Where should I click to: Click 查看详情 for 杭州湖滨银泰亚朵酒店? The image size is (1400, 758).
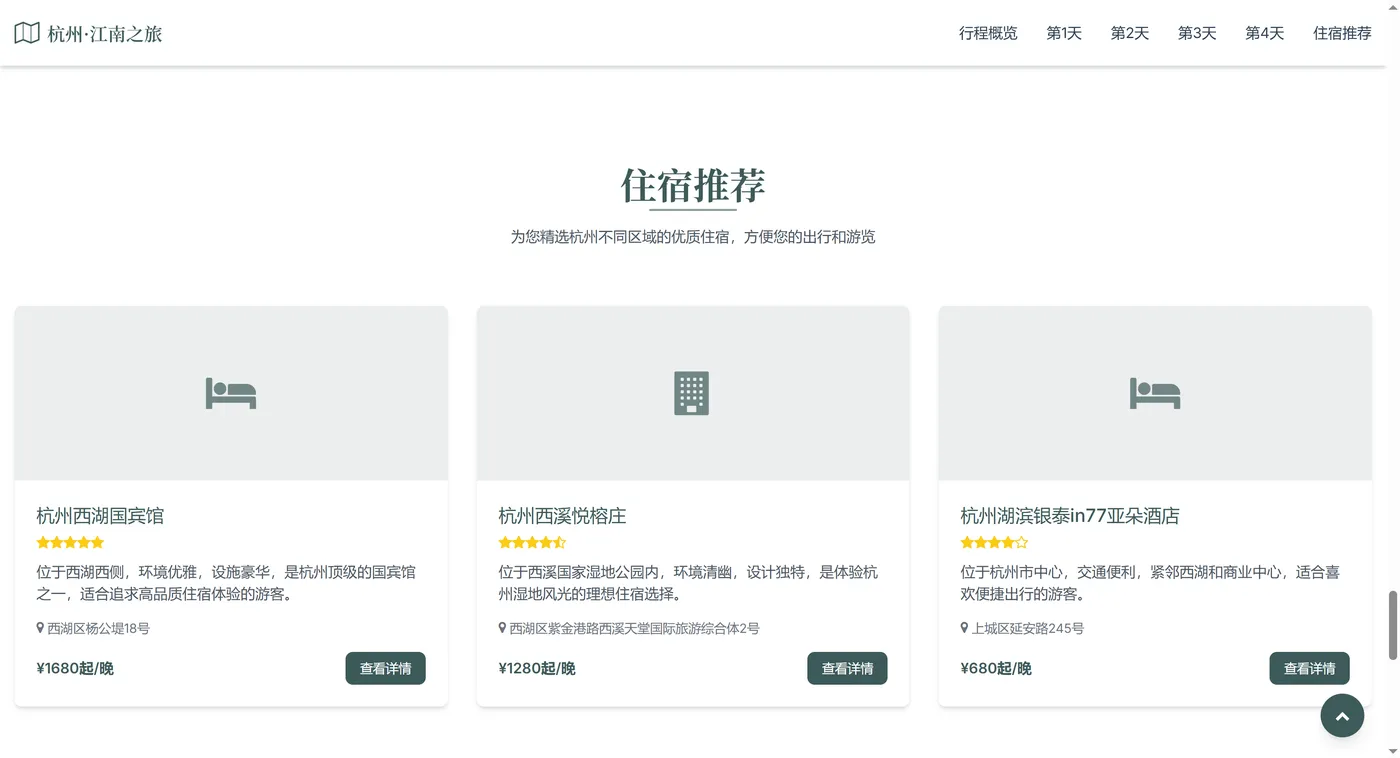tap(1309, 668)
